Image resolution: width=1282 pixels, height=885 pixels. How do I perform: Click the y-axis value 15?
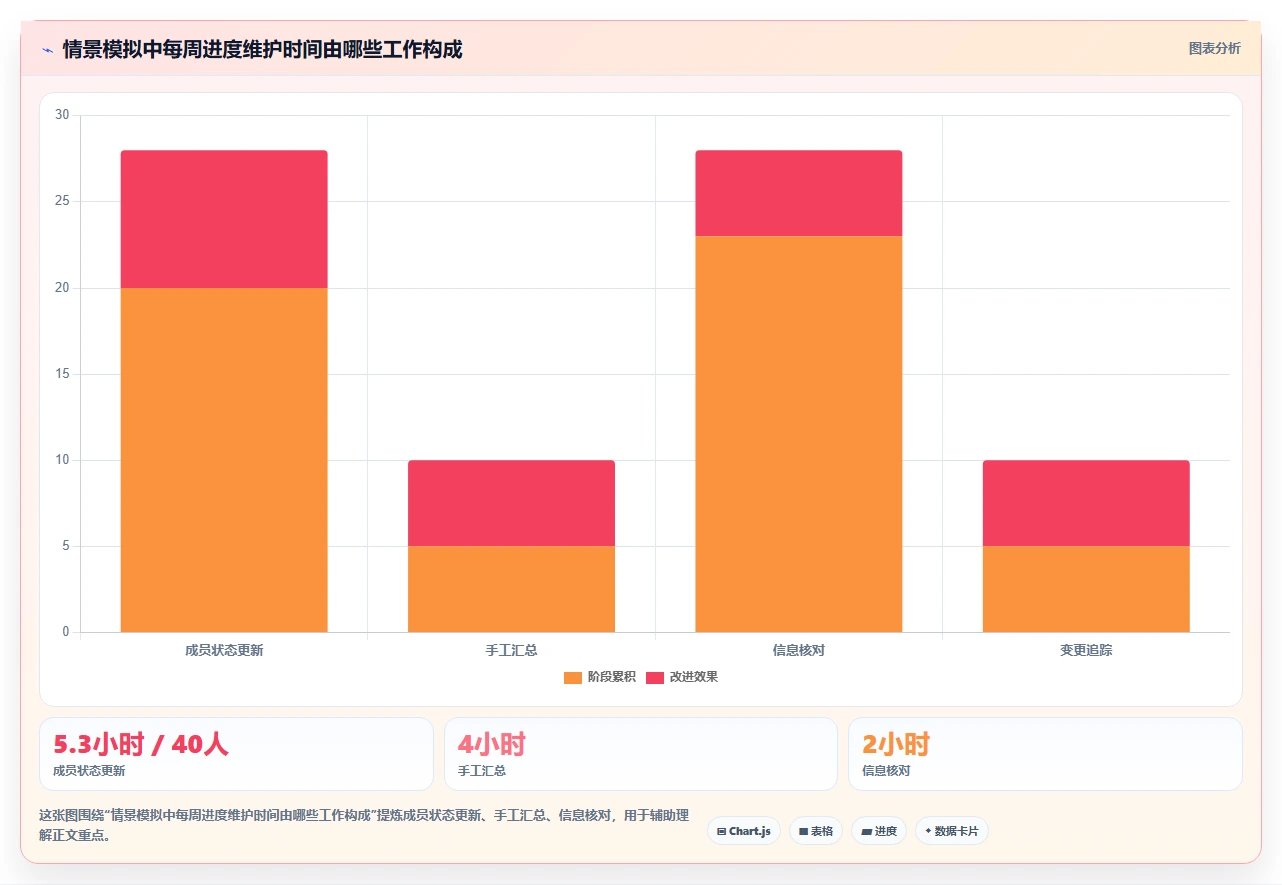[x=62, y=374]
